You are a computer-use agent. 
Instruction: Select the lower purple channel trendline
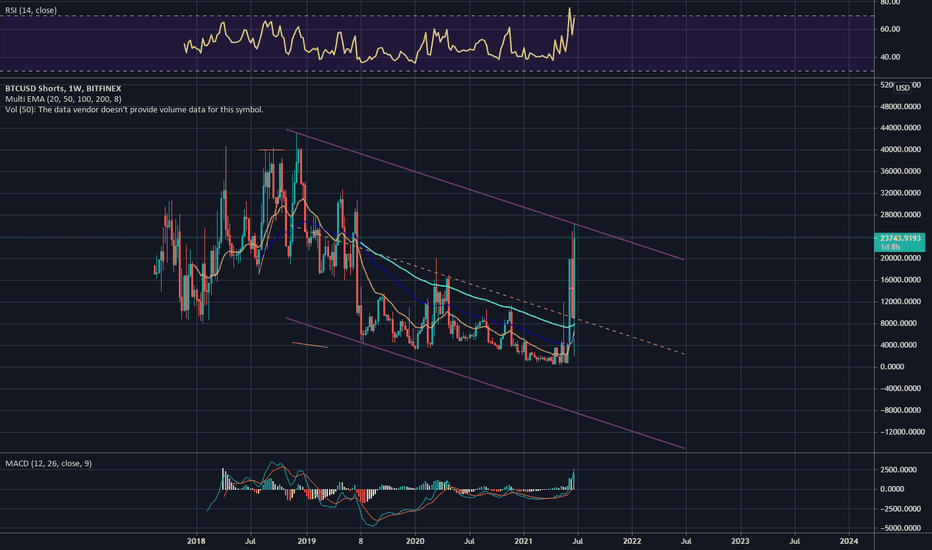[x=484, y=383]
